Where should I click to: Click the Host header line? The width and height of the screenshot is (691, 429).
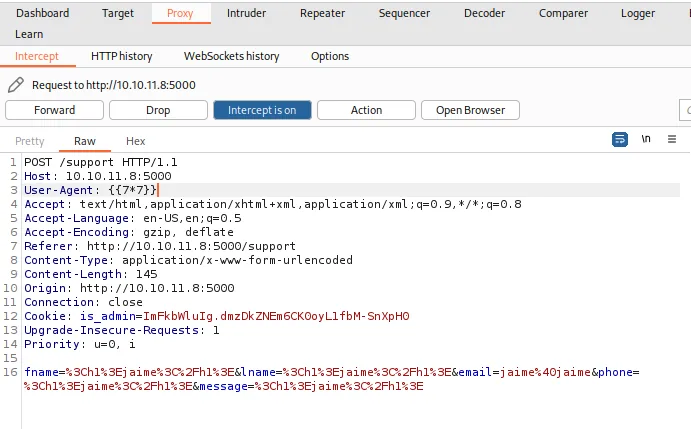coord(98,176)
